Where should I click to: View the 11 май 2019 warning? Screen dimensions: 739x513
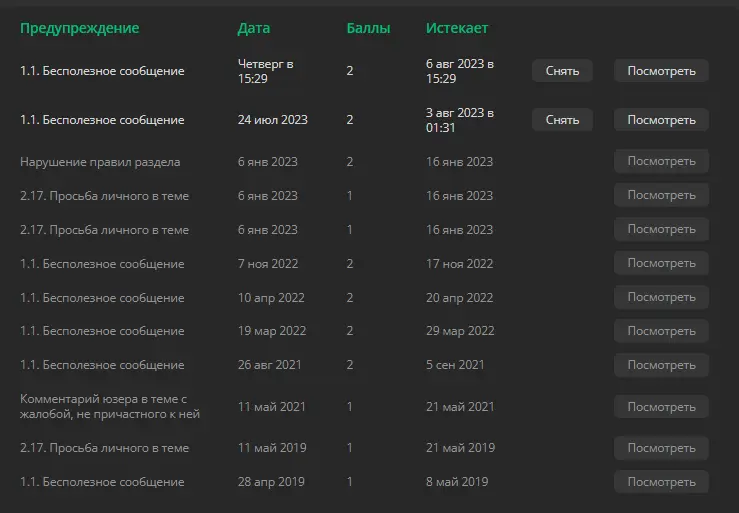point(661,448)
